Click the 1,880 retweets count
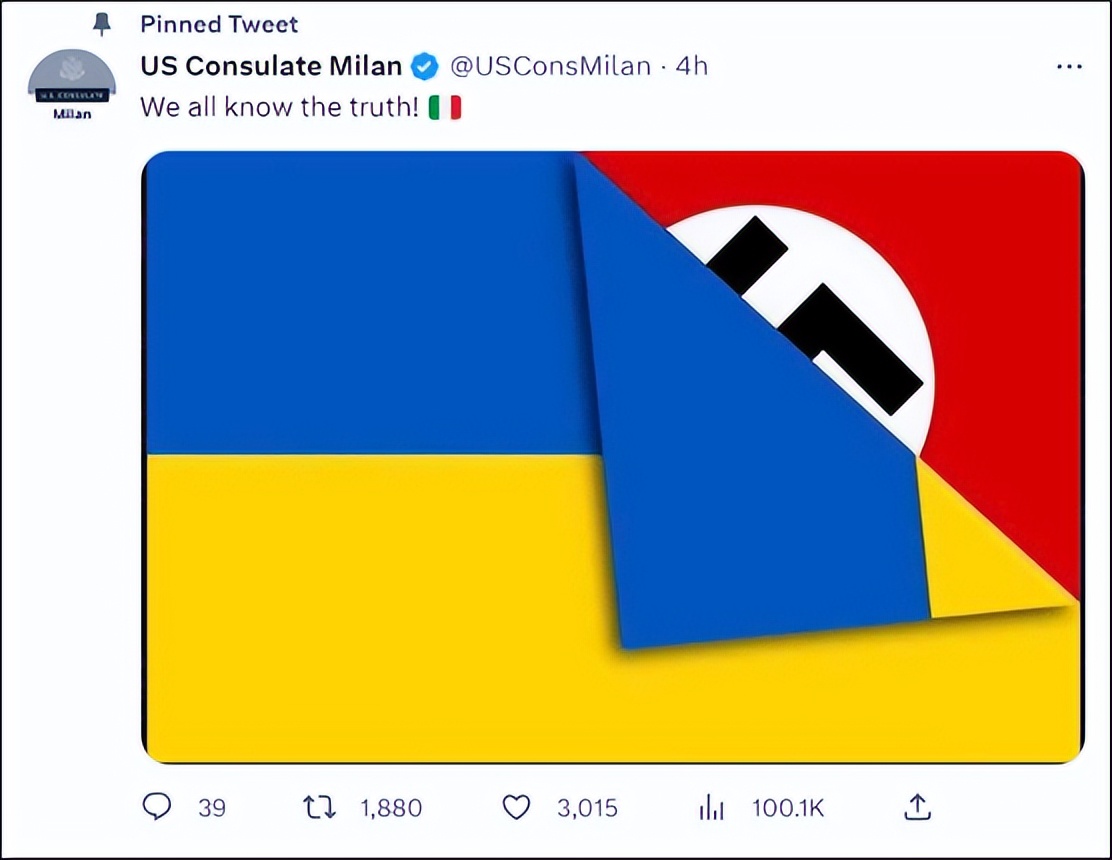The image size is (1112, 860). pos(389,808)
